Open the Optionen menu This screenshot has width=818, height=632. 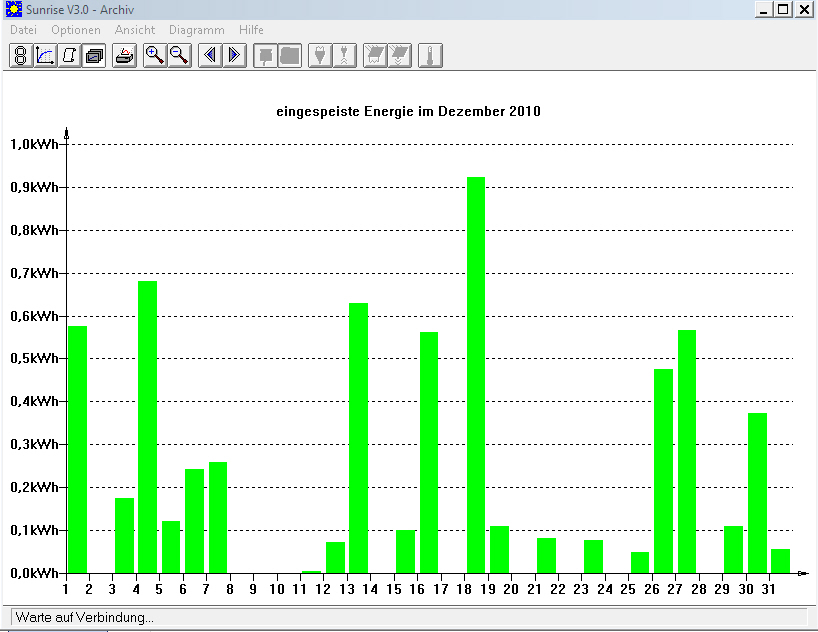(x=76, y=30)
